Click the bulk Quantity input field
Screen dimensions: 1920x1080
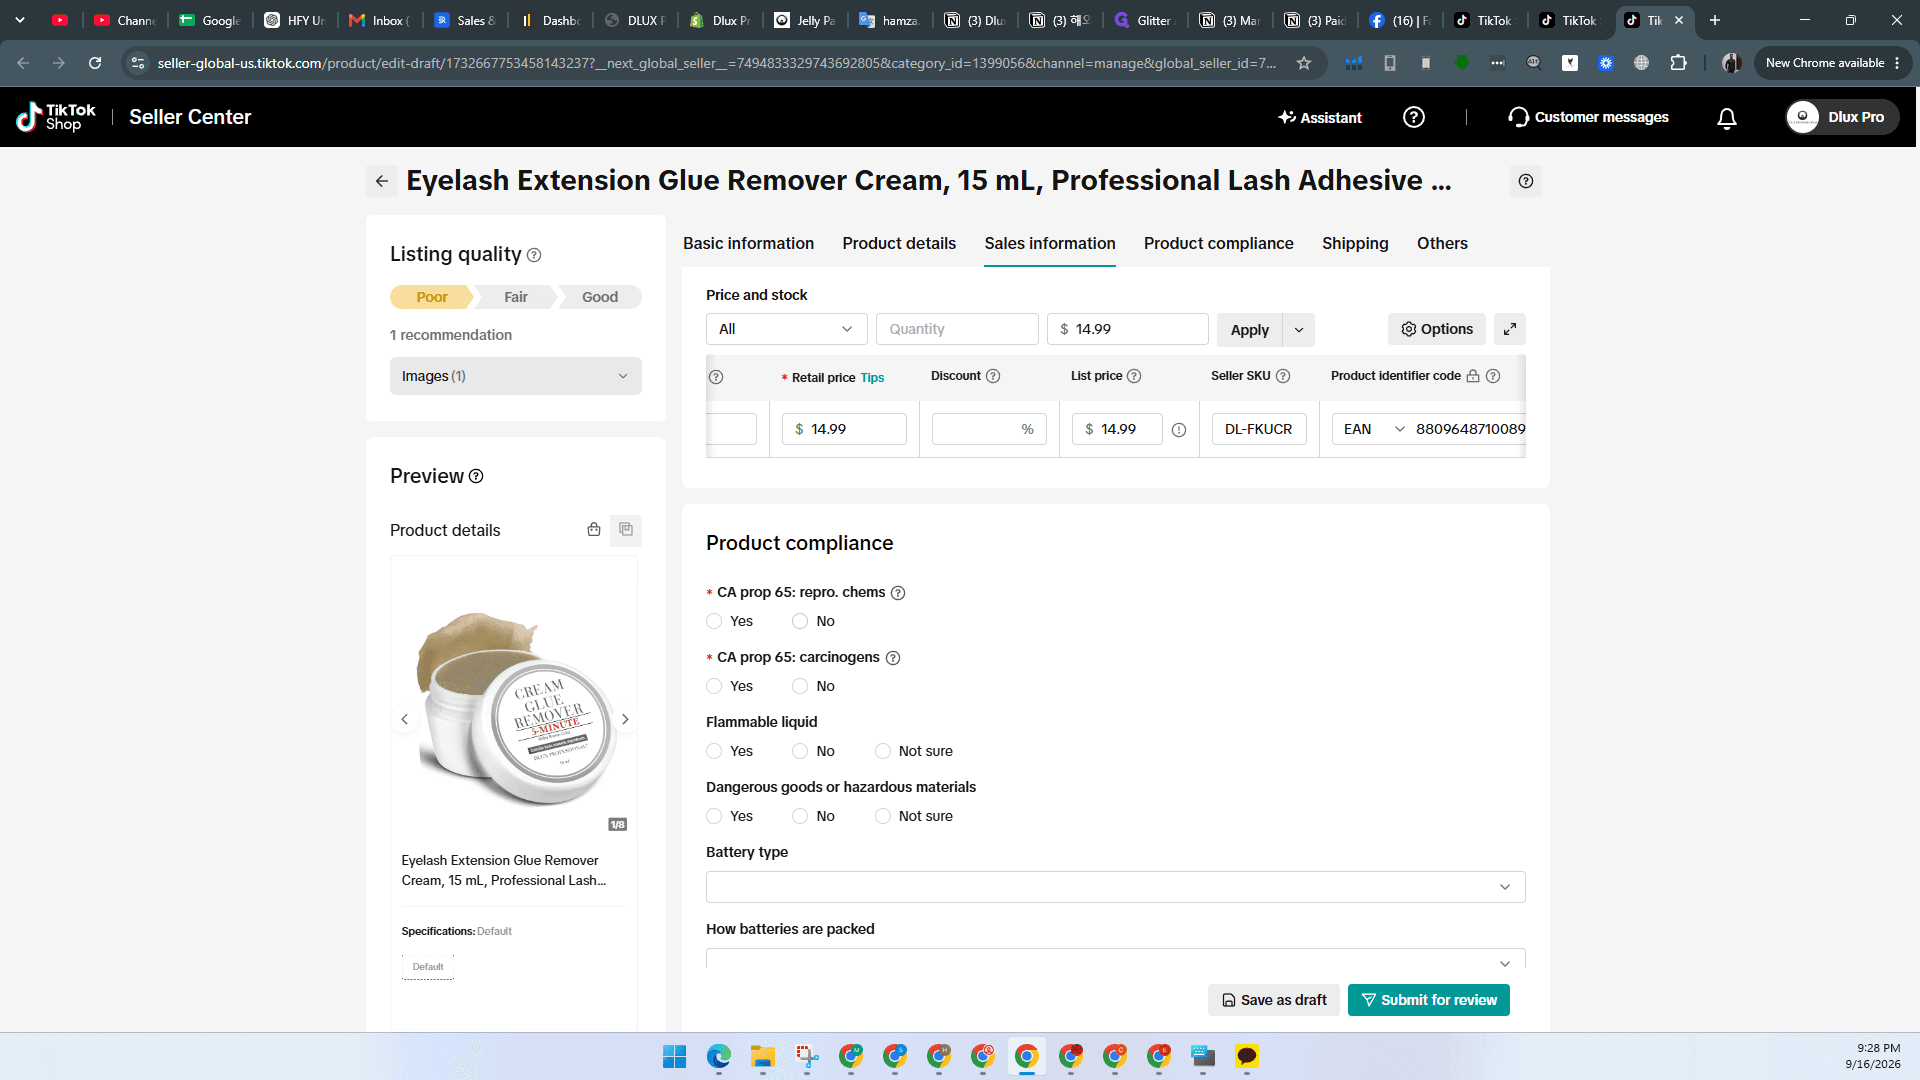957,329
